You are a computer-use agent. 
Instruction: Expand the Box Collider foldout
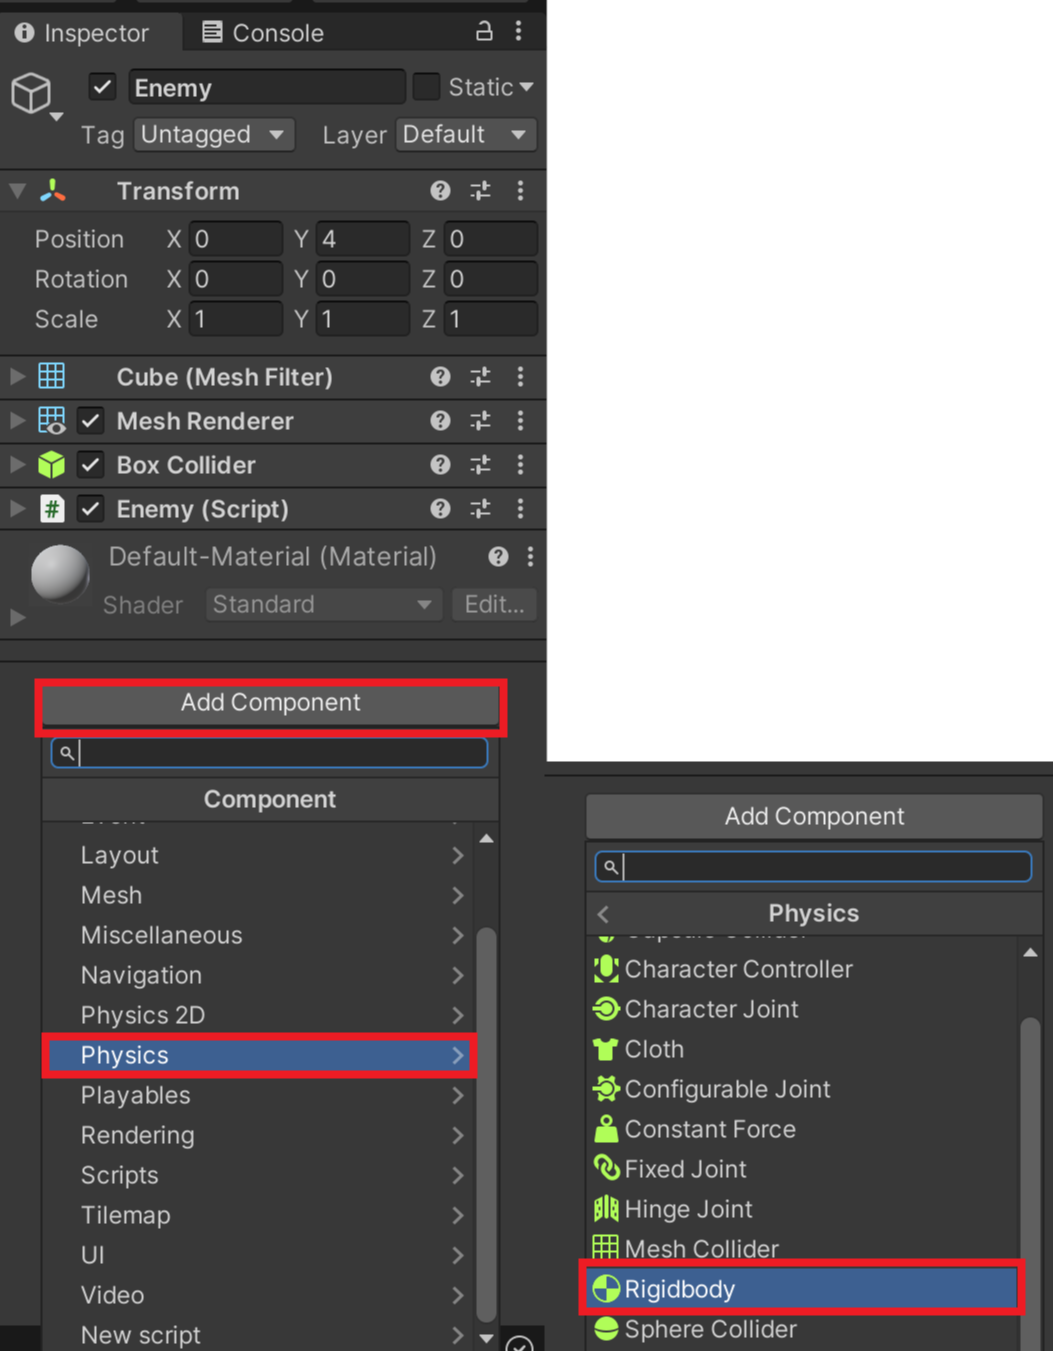point(17,464)
